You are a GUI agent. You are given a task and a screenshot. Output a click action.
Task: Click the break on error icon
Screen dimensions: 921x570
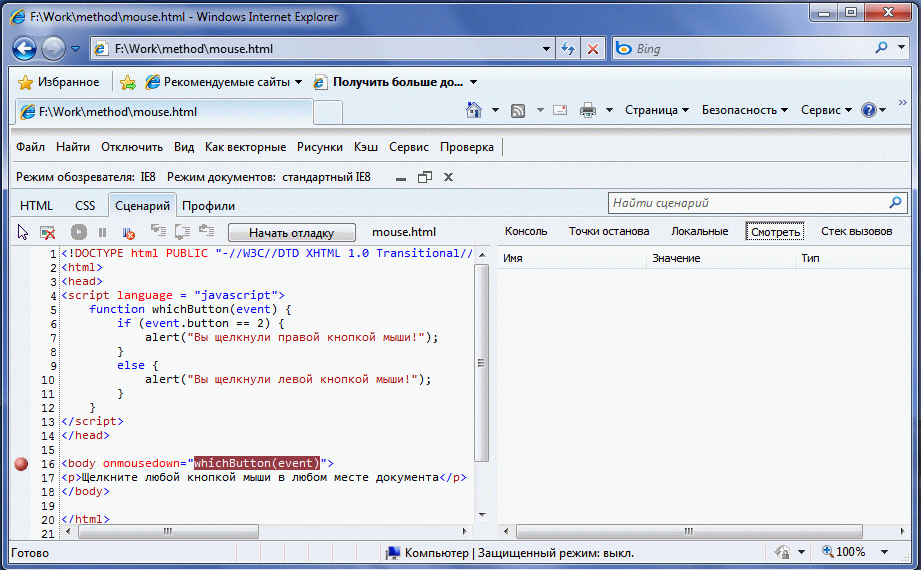click(x=128, y=233)
